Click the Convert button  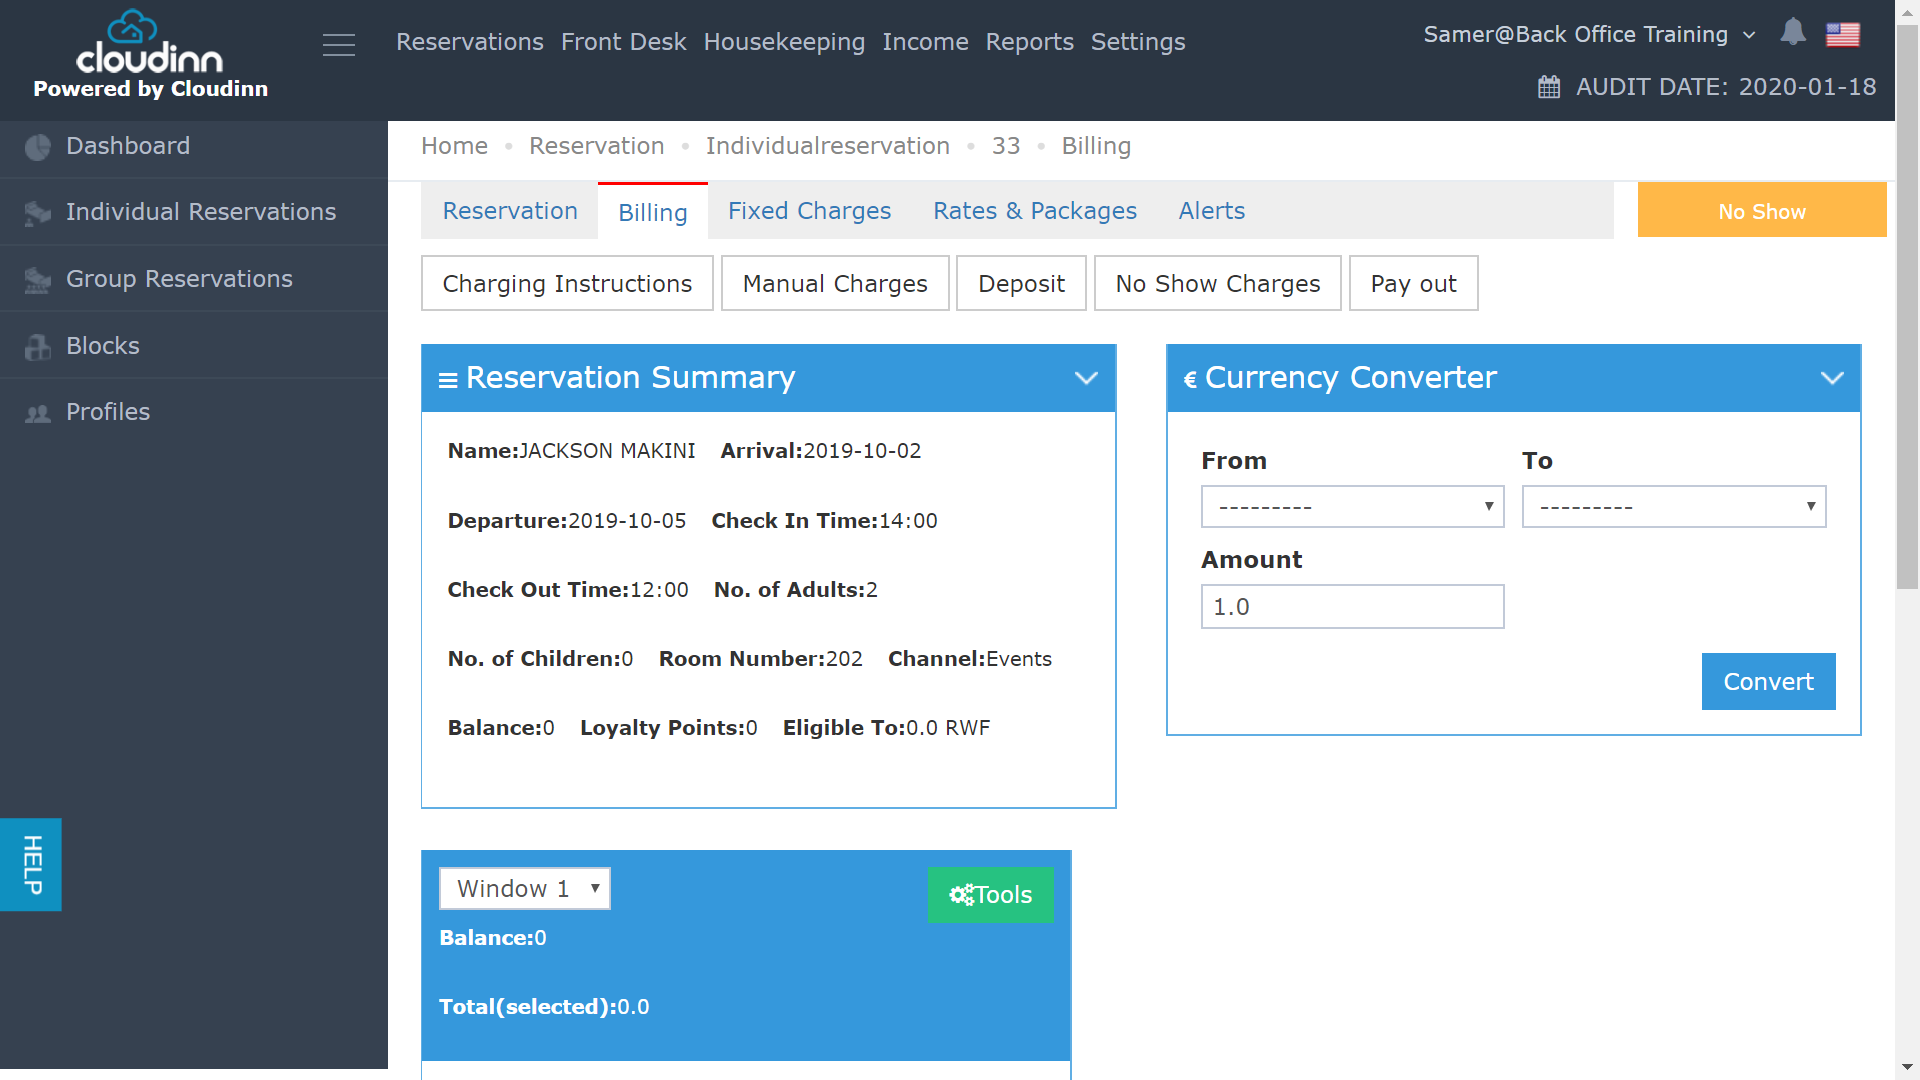[1769, 682]
